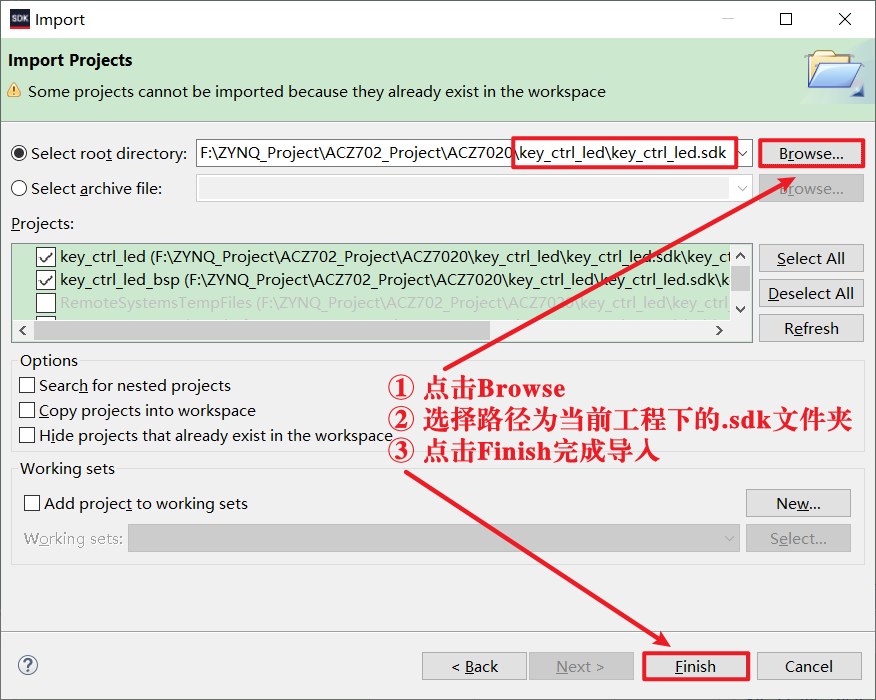Maximize the Import dialog window
The height and width of the screenshot is (700, 876).
(786, 19)
